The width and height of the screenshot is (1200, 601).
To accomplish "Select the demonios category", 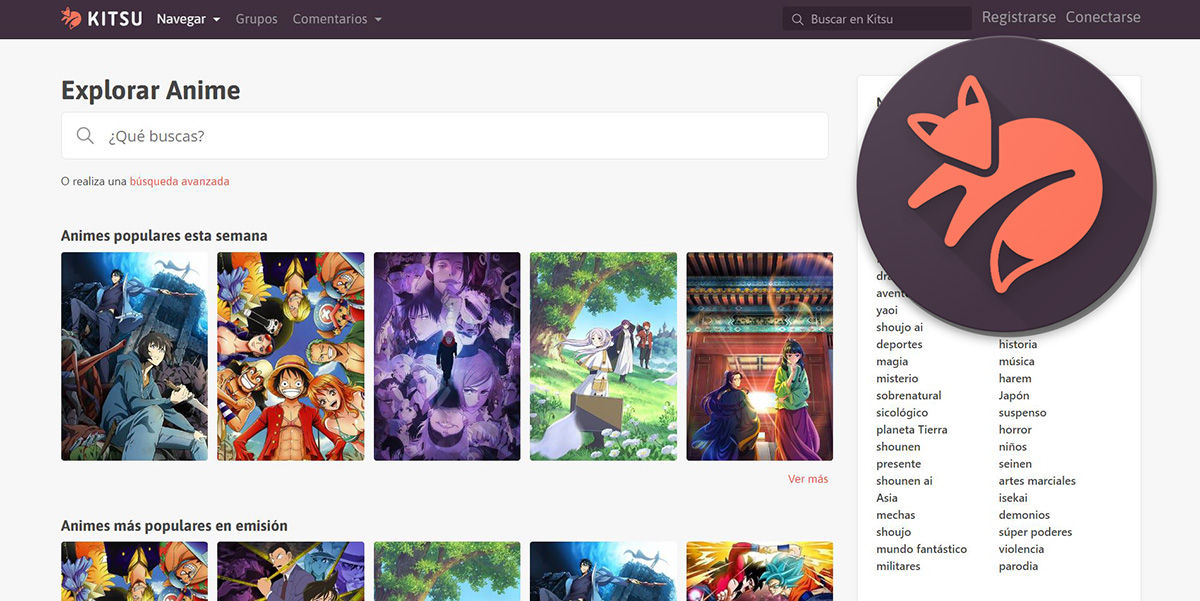I will point(1024,515).
